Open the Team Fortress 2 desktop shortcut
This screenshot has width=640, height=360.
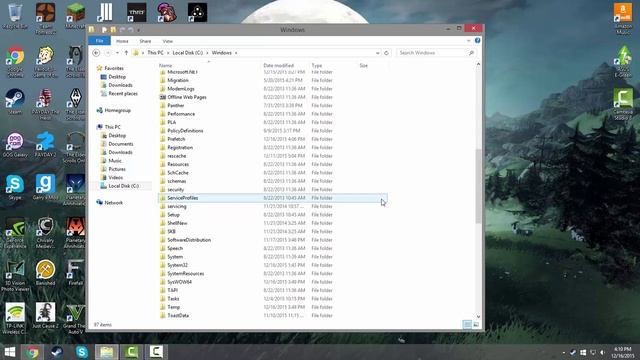45,18
